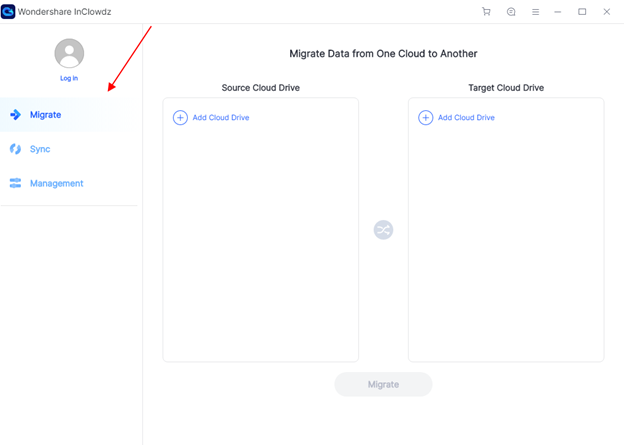624x445 pixels.
Task: Open the shopping cart icon in title bar
Action: click(486, 12)
